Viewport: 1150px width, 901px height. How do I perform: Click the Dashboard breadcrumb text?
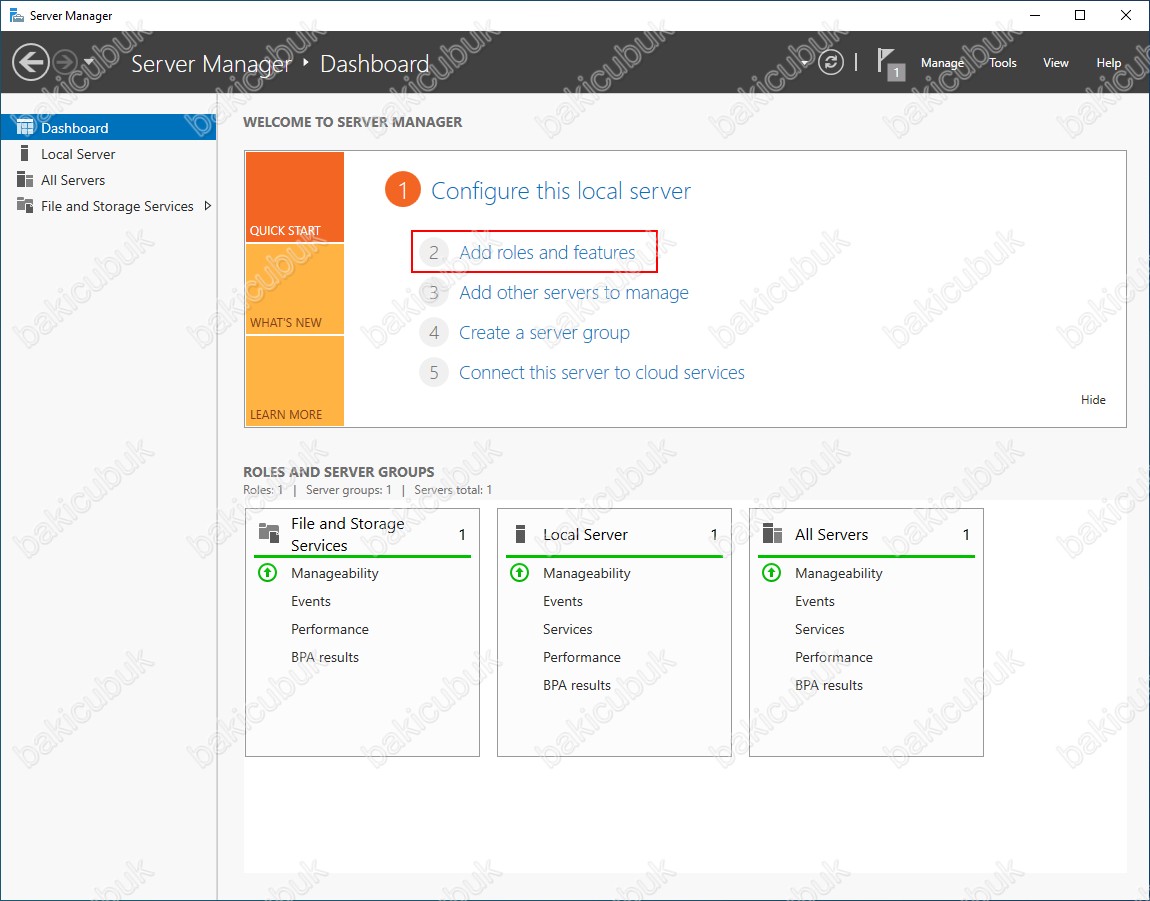pos(375,64)
